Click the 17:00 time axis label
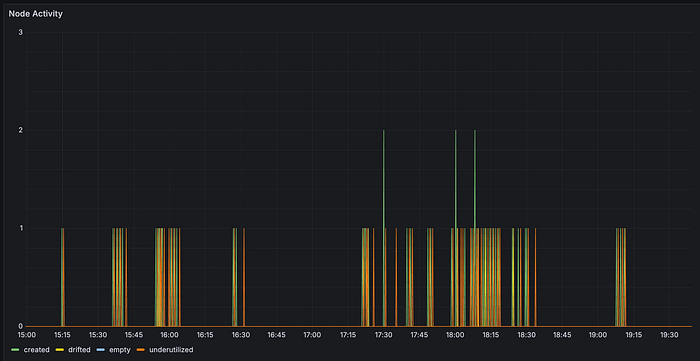Screen dimensions: 700x361 (x=312, y=335)
